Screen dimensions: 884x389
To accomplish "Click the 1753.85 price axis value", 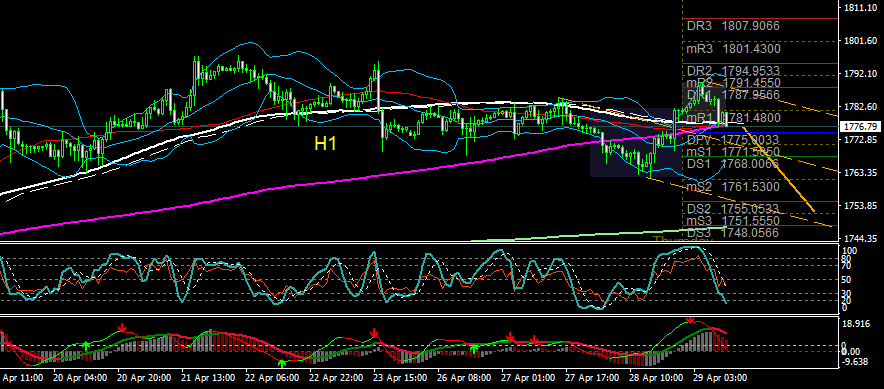I will coord(861,205).
